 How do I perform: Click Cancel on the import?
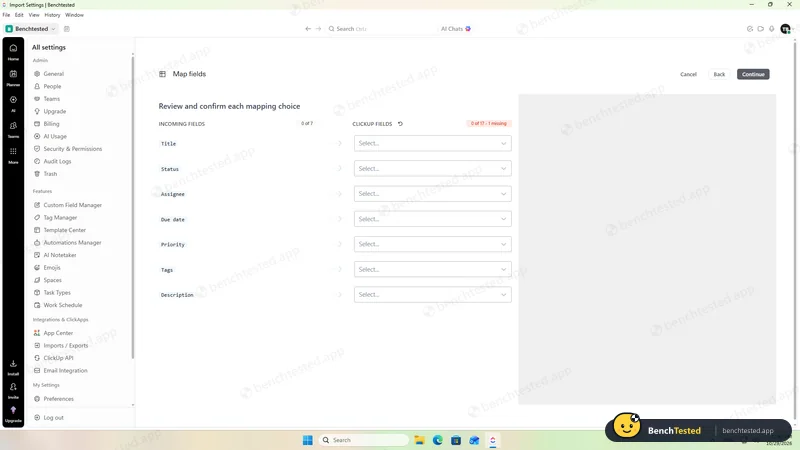[688, 74]
